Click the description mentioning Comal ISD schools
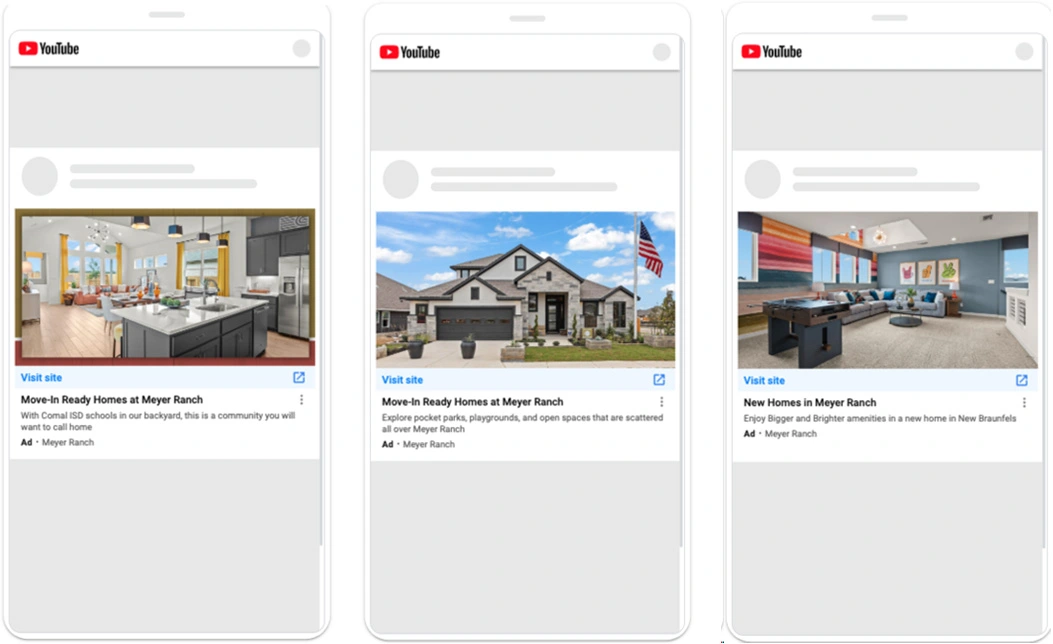The image size is (1053, 644). click(158, 421)
